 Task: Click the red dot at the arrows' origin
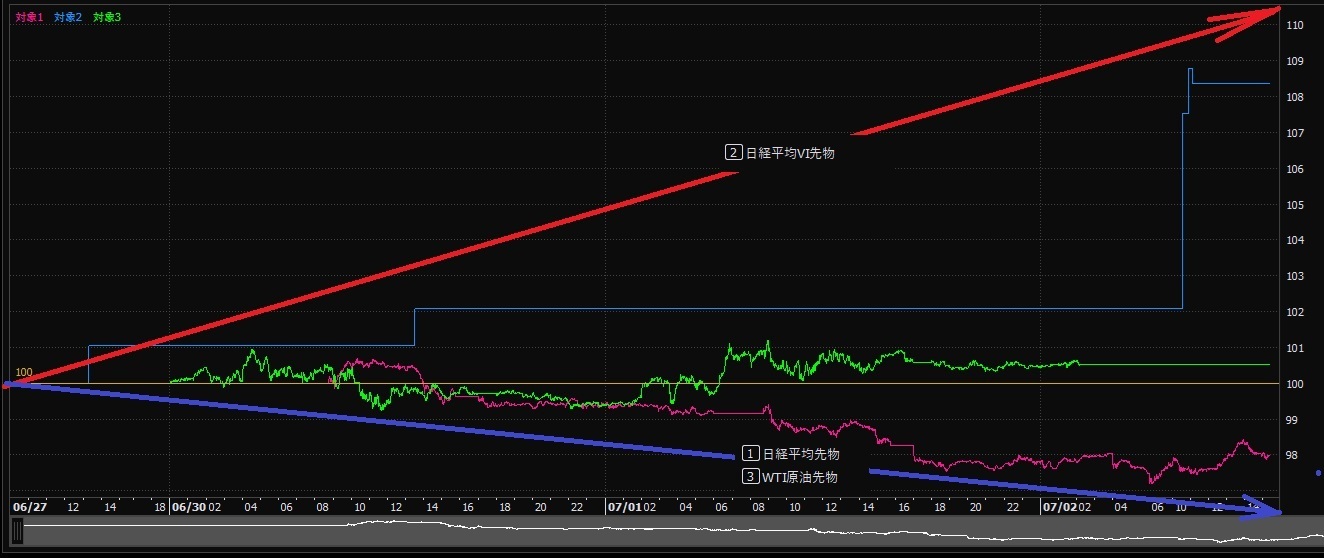tap(6, 384)
